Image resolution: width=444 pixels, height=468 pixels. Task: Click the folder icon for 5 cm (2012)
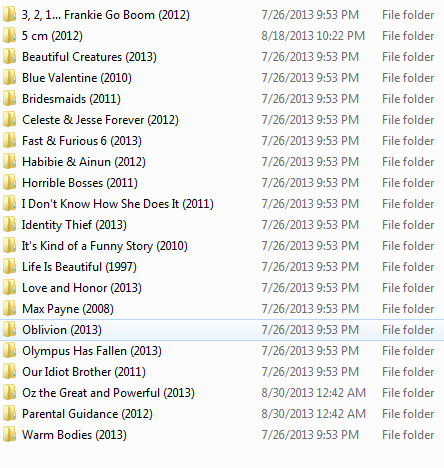tap(9, 36)
